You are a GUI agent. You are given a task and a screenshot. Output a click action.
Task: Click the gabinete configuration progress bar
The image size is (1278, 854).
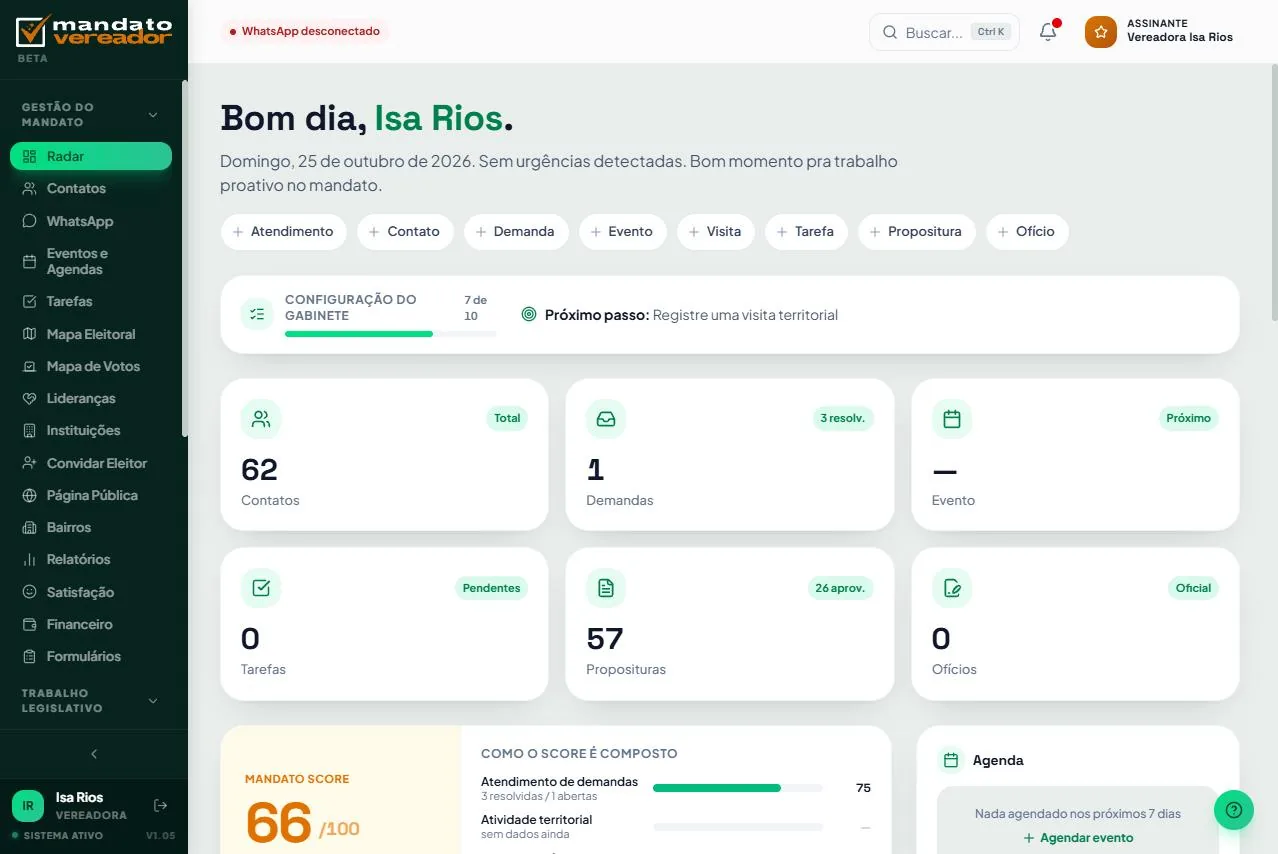[x=390, y=333]
